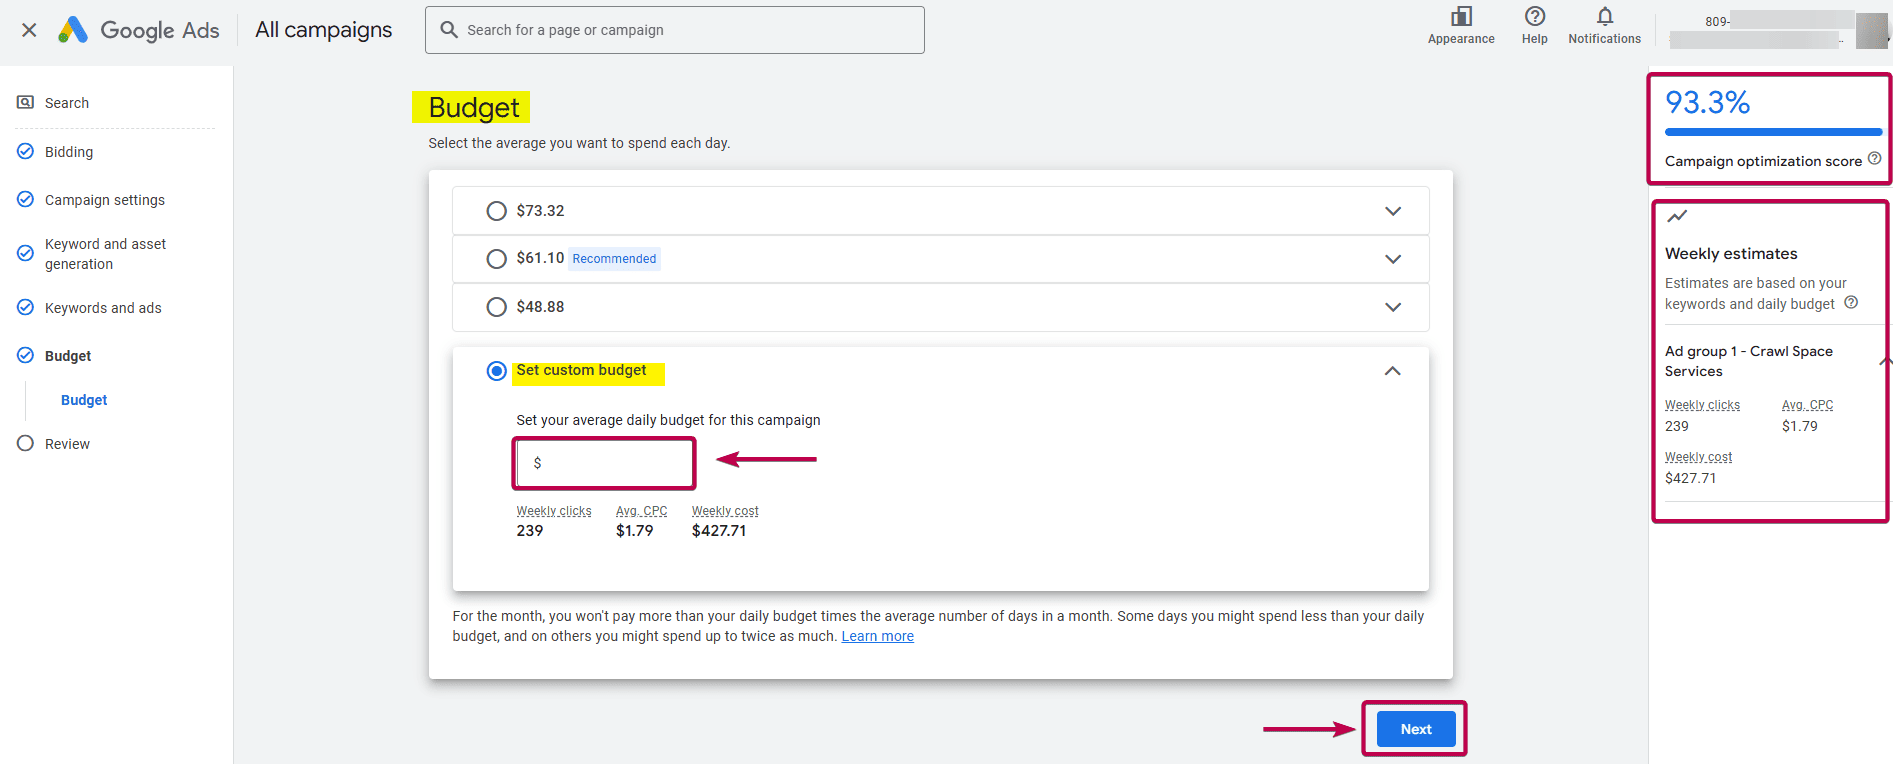Go to the Bidding step
Viewport: 1893px width, 764px height.
[x=69, y=152]
